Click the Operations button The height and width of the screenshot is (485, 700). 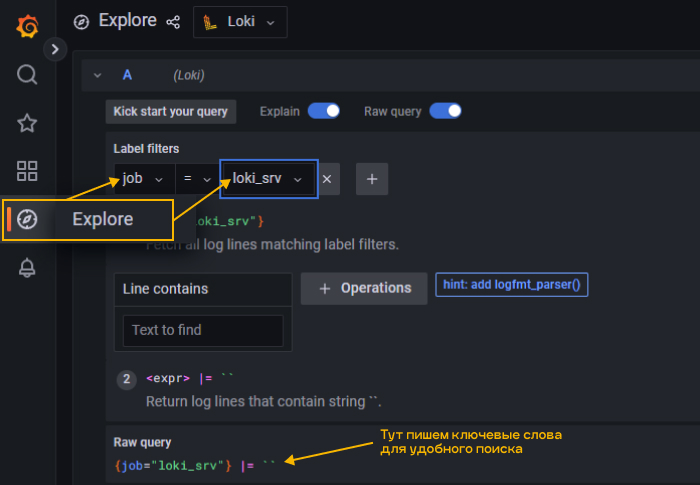[364, 288]
